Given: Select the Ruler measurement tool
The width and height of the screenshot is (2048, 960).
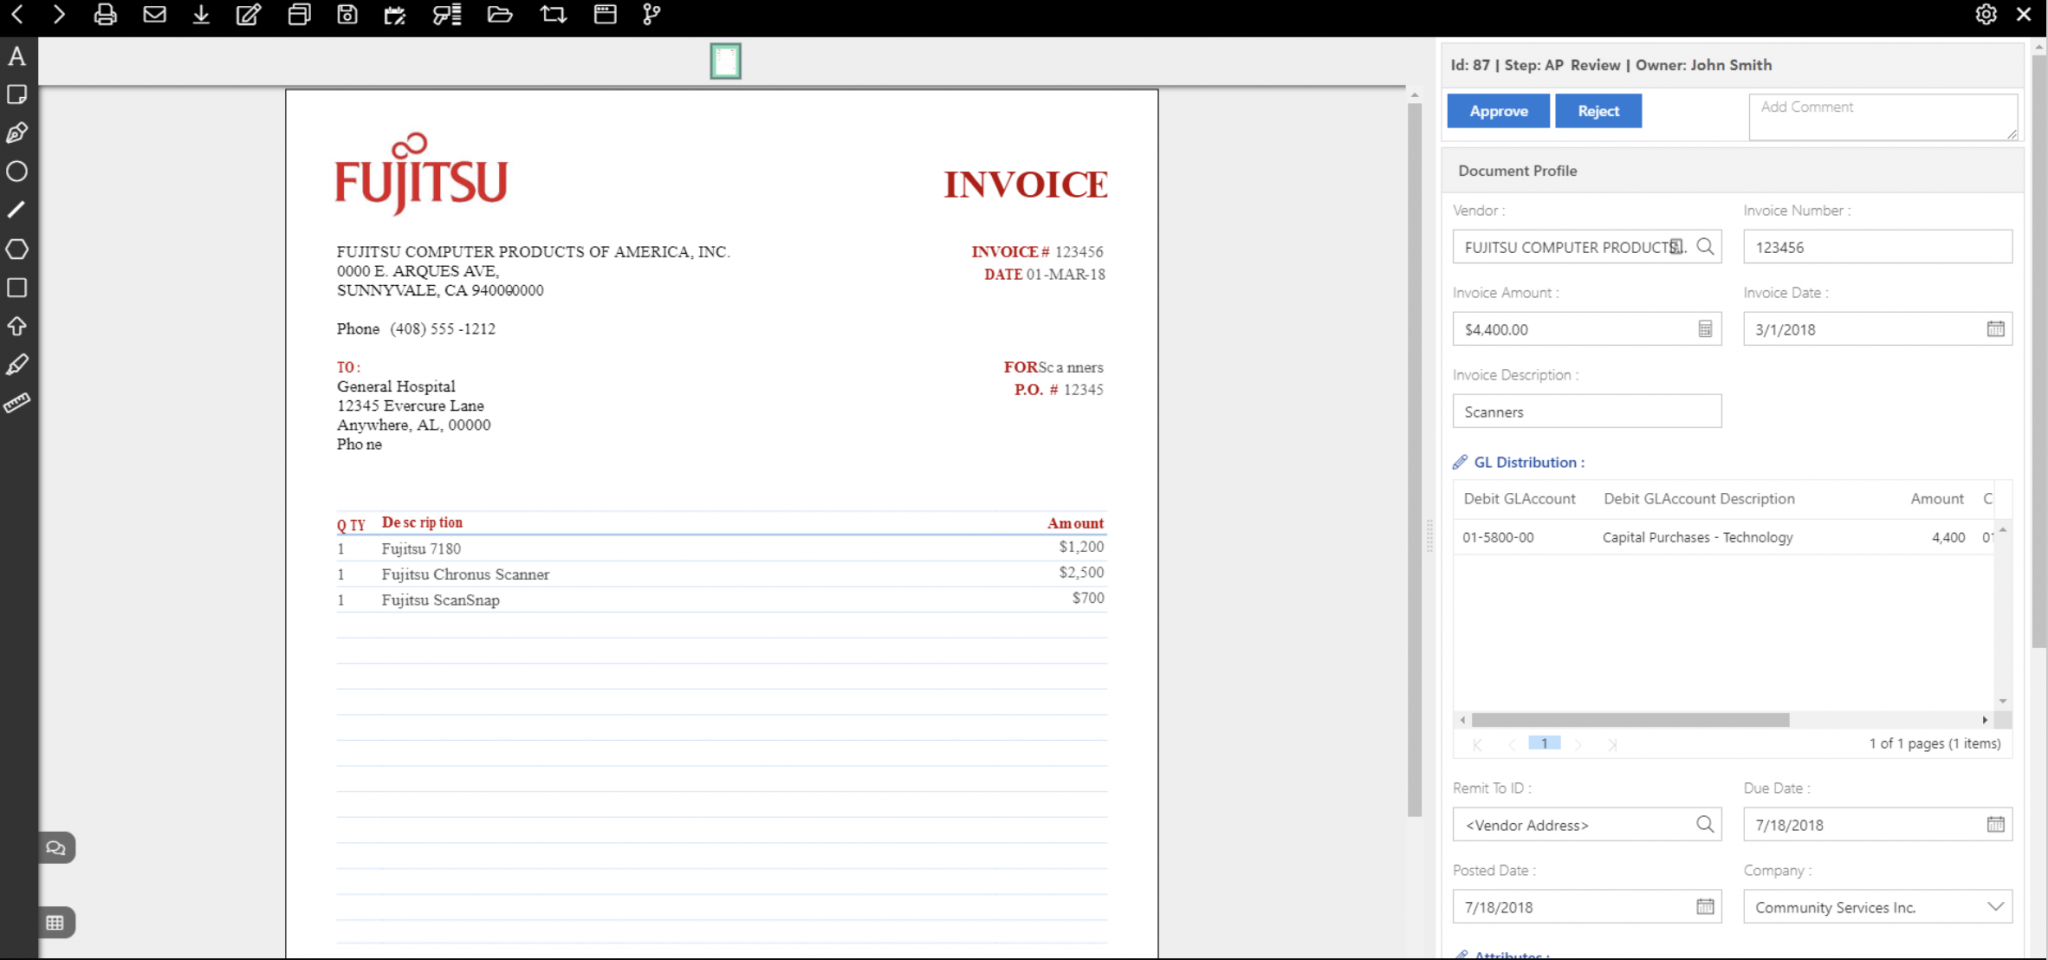Looking at the screenshot, I should coord(16,403).
